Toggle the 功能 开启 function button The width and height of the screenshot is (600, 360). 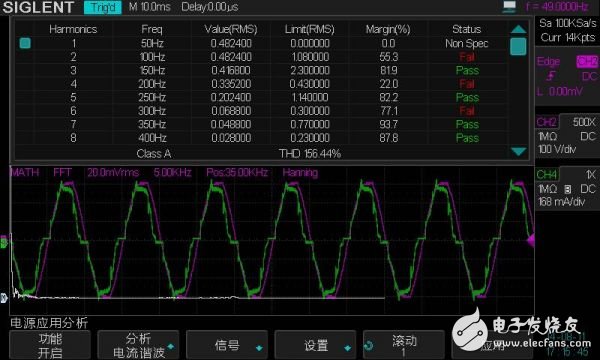coord(50,345)
